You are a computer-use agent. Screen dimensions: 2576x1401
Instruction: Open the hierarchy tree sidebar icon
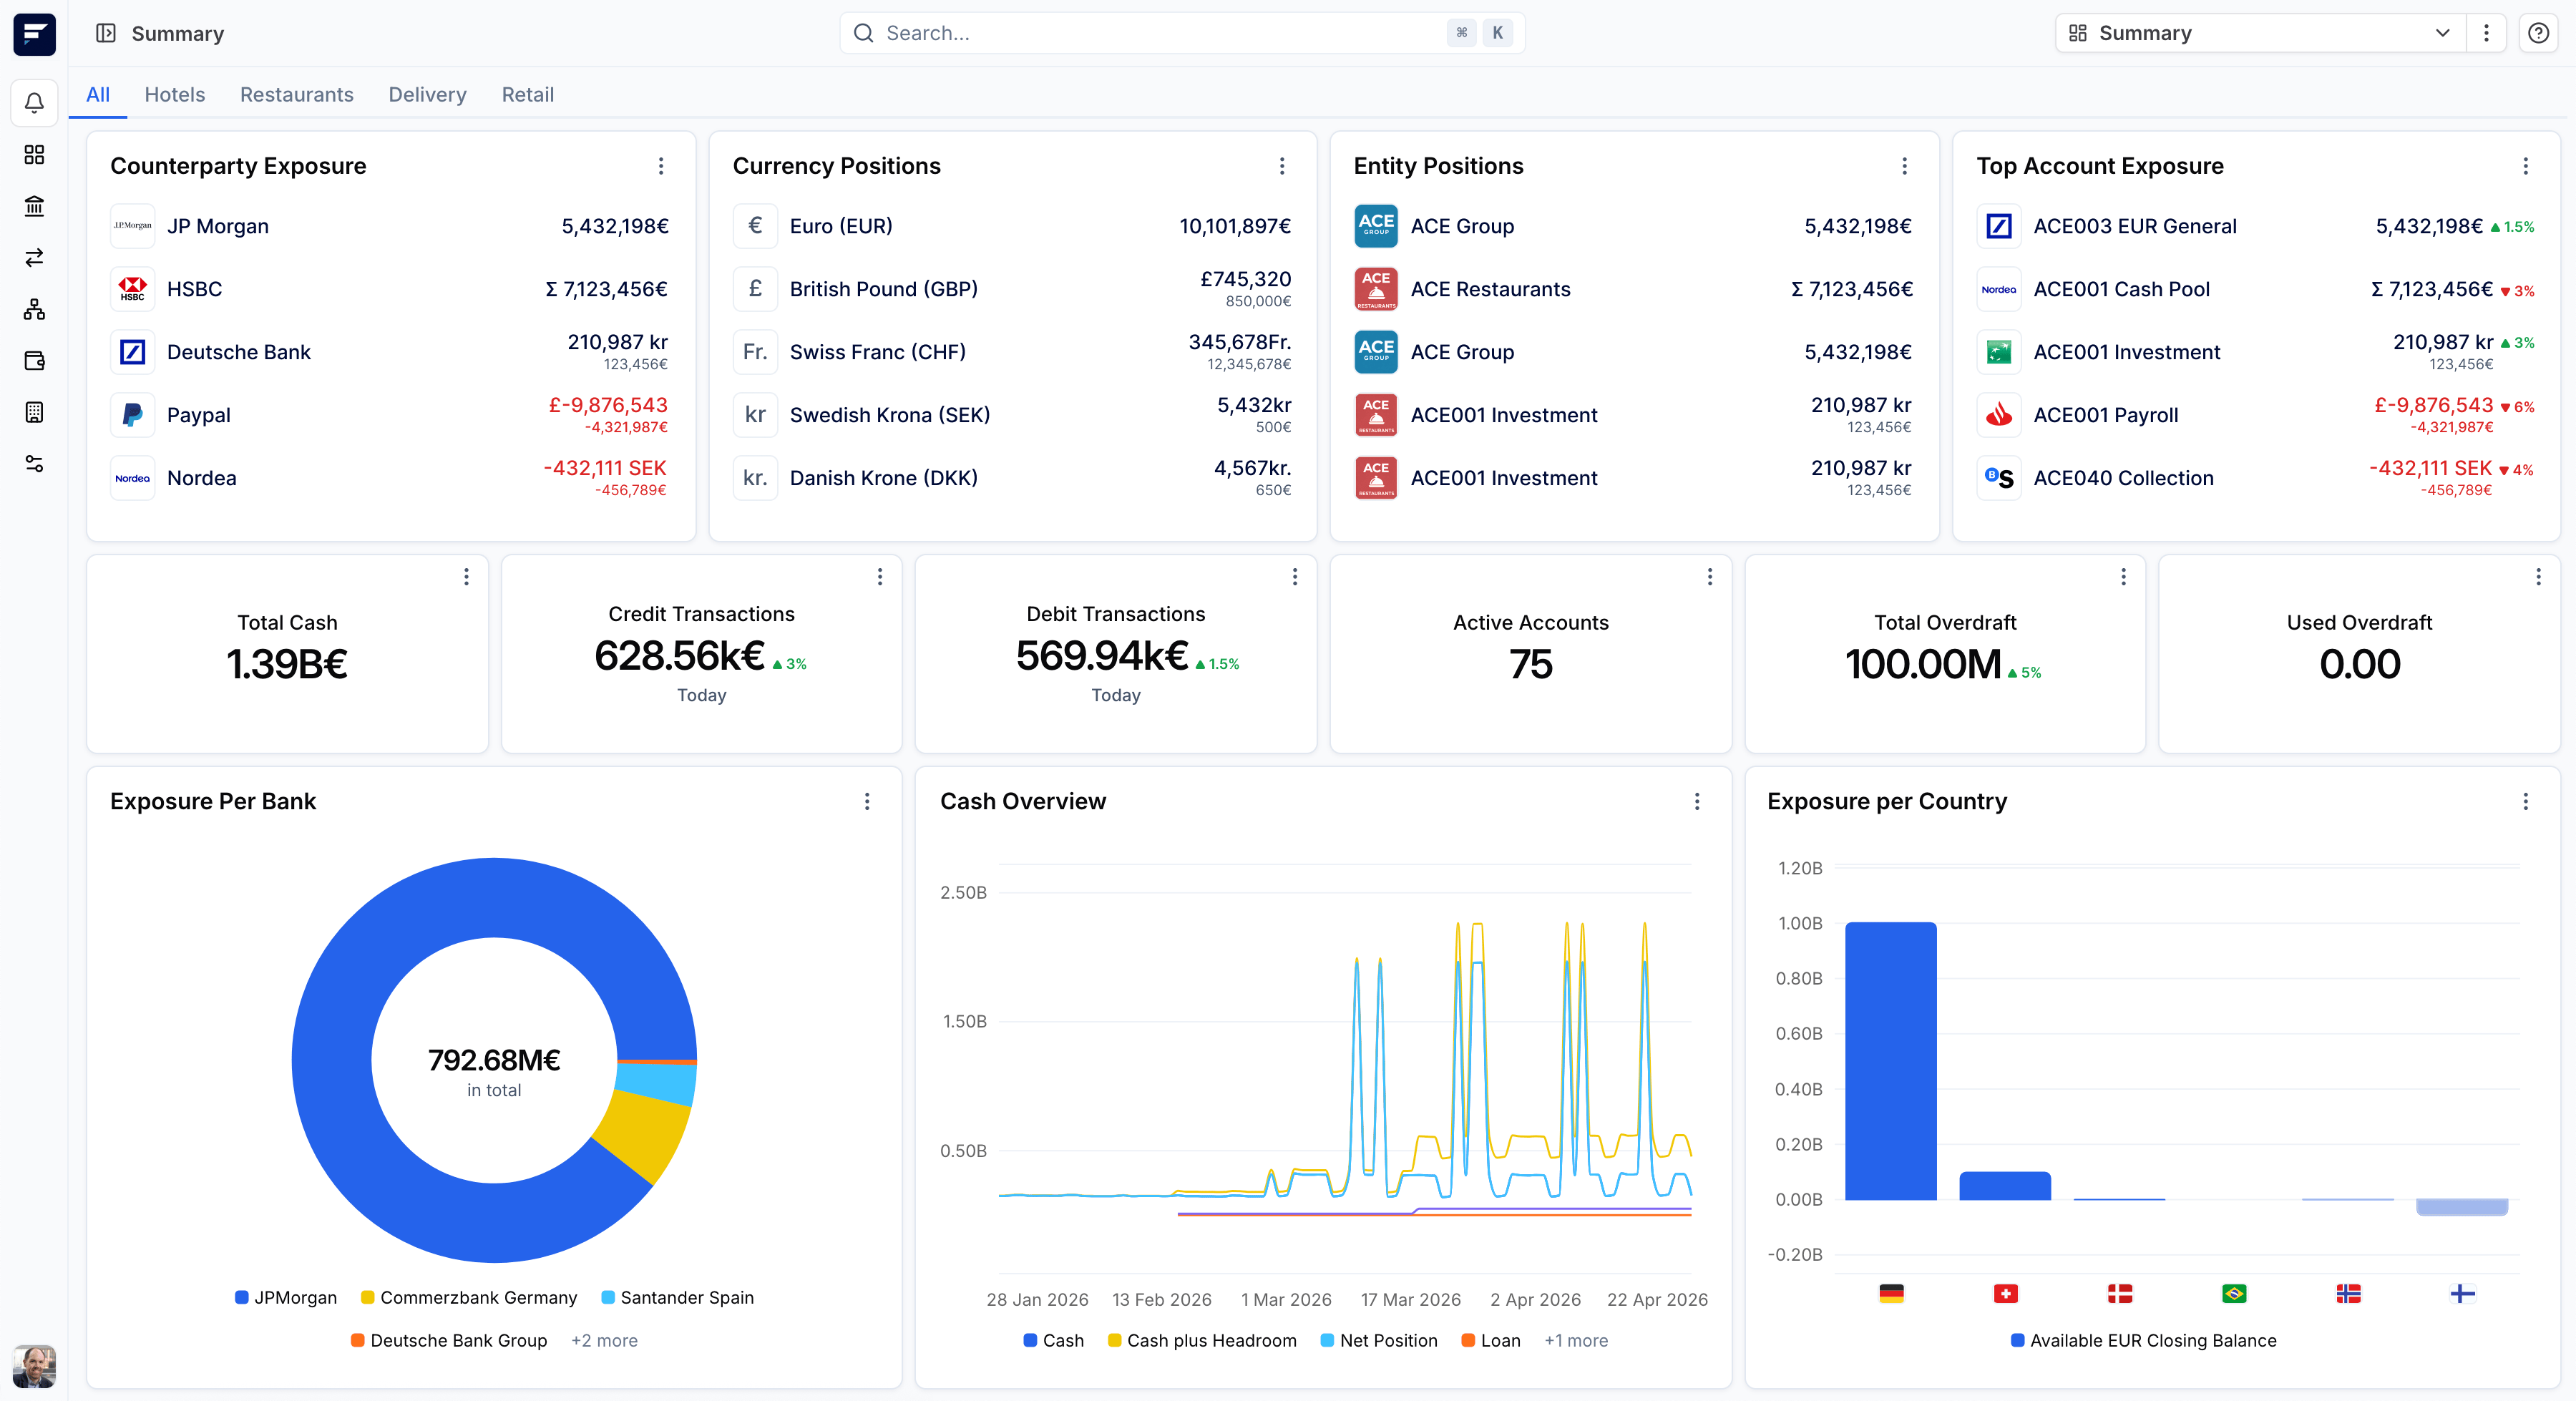34,309
